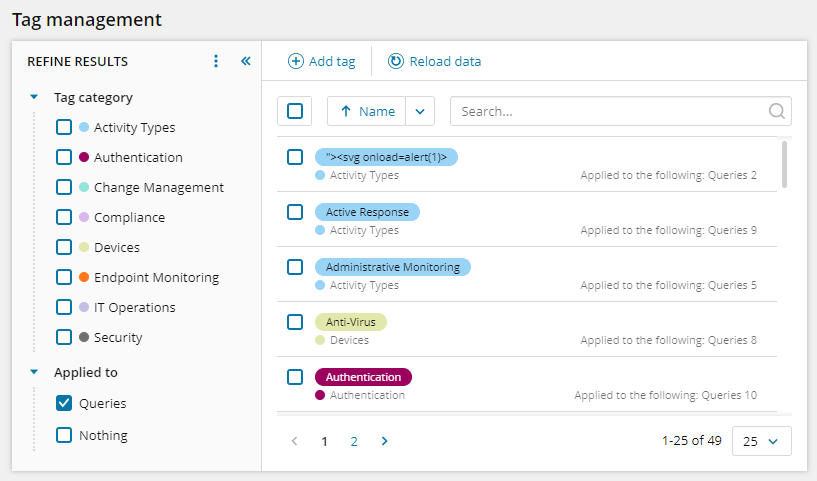817x481 pixels.
Task: Go to the next page with the right arrow
Action: pyautogui.click(x=385, y=441)
